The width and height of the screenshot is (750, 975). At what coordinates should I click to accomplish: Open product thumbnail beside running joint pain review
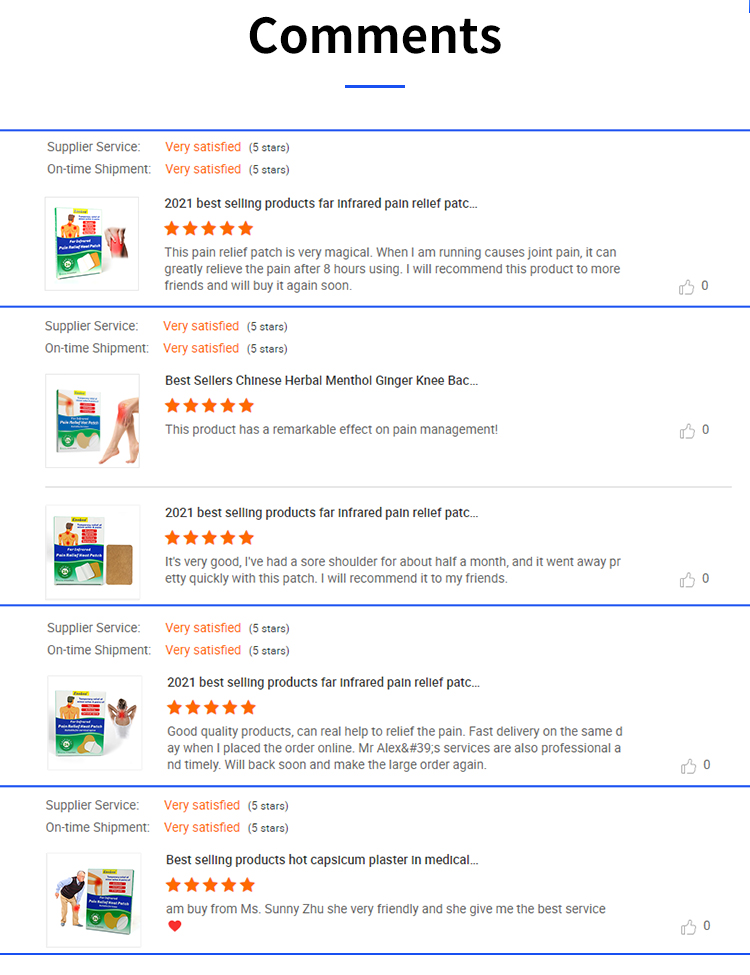tap(92, 244)
